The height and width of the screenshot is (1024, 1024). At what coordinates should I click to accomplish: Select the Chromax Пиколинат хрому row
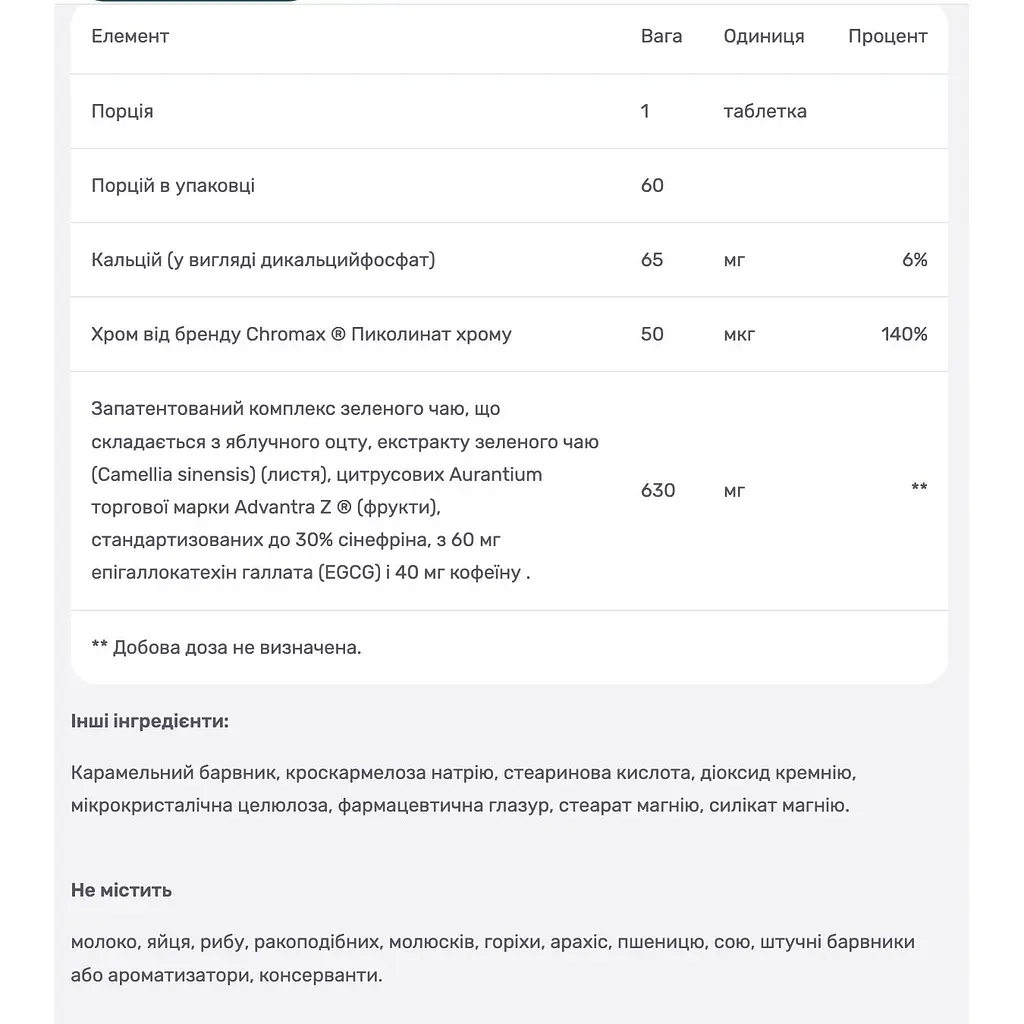pyautogui.click(x=509, y=334)
